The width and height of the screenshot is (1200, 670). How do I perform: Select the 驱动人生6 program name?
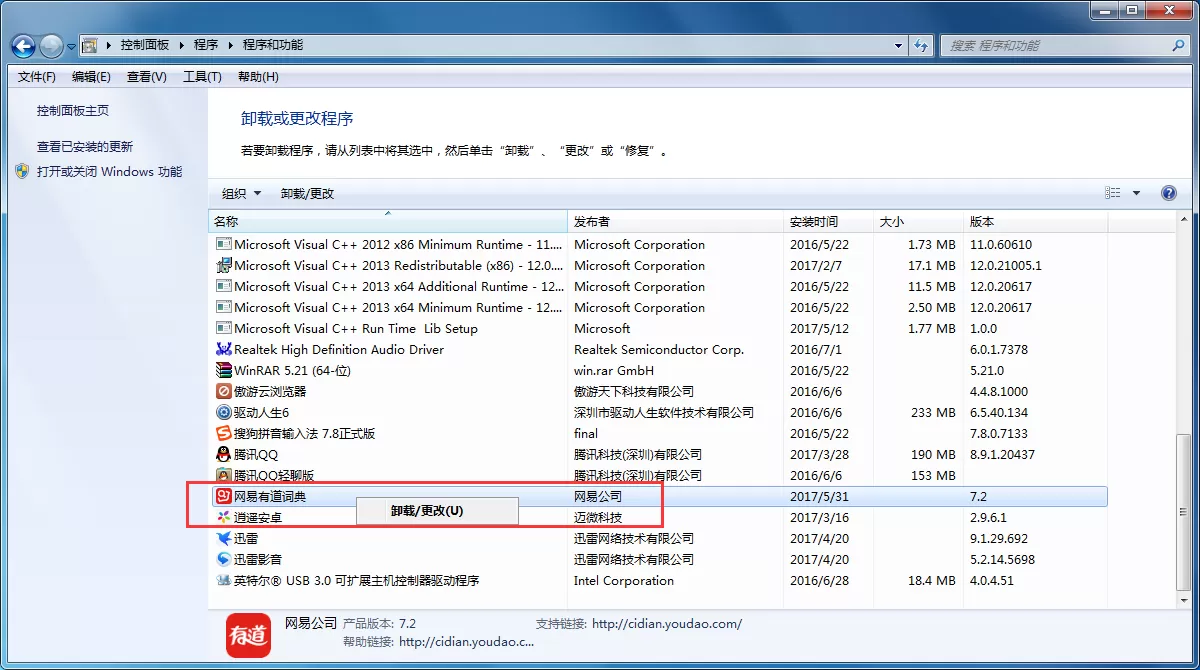[261, 413]
